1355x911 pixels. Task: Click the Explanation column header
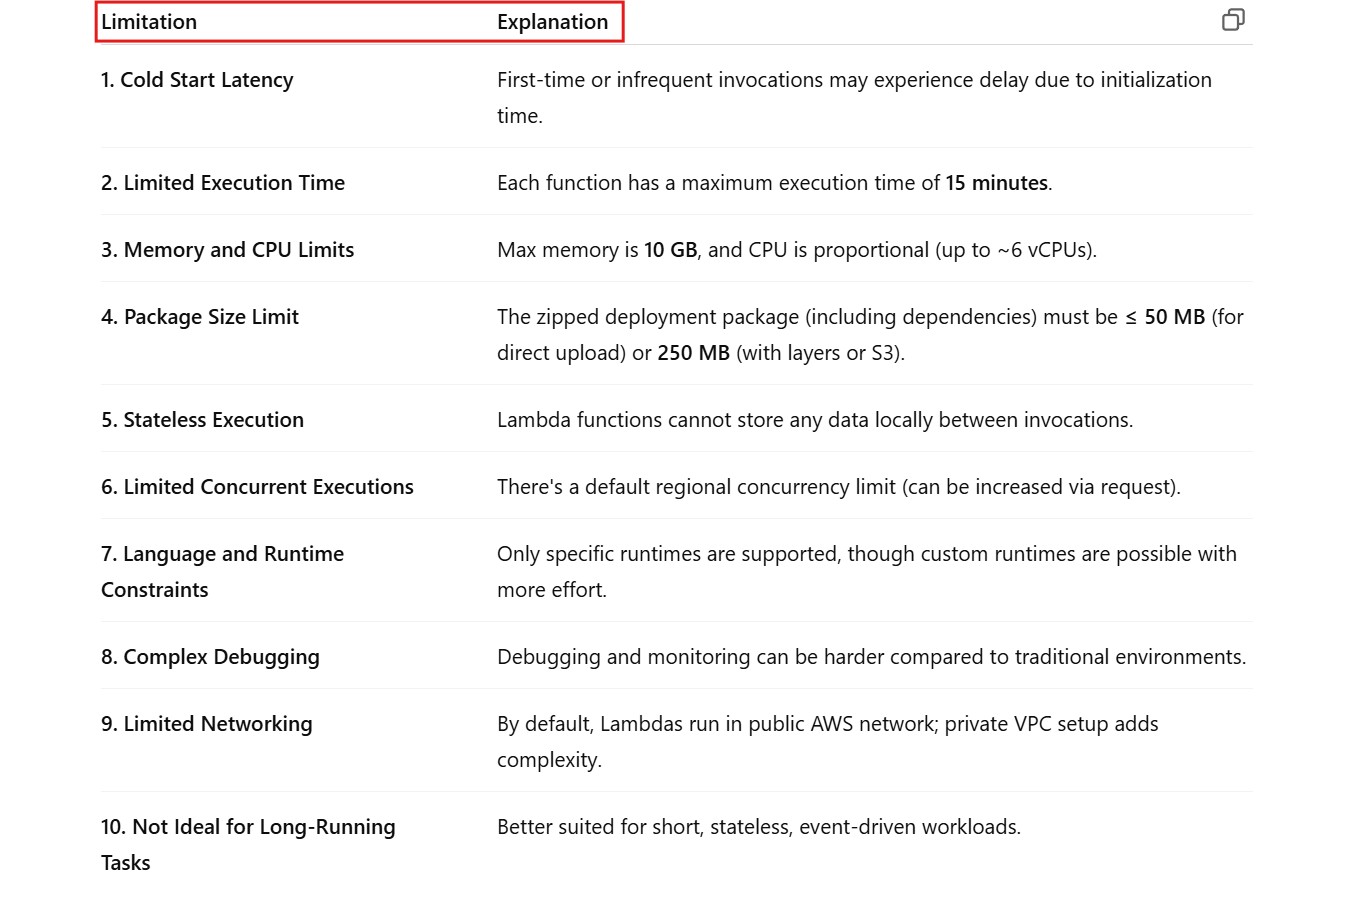(x=552, y=22)
